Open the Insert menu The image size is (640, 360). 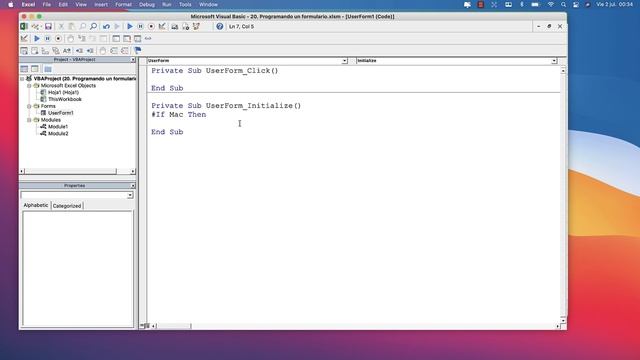[x=101, y=4]
